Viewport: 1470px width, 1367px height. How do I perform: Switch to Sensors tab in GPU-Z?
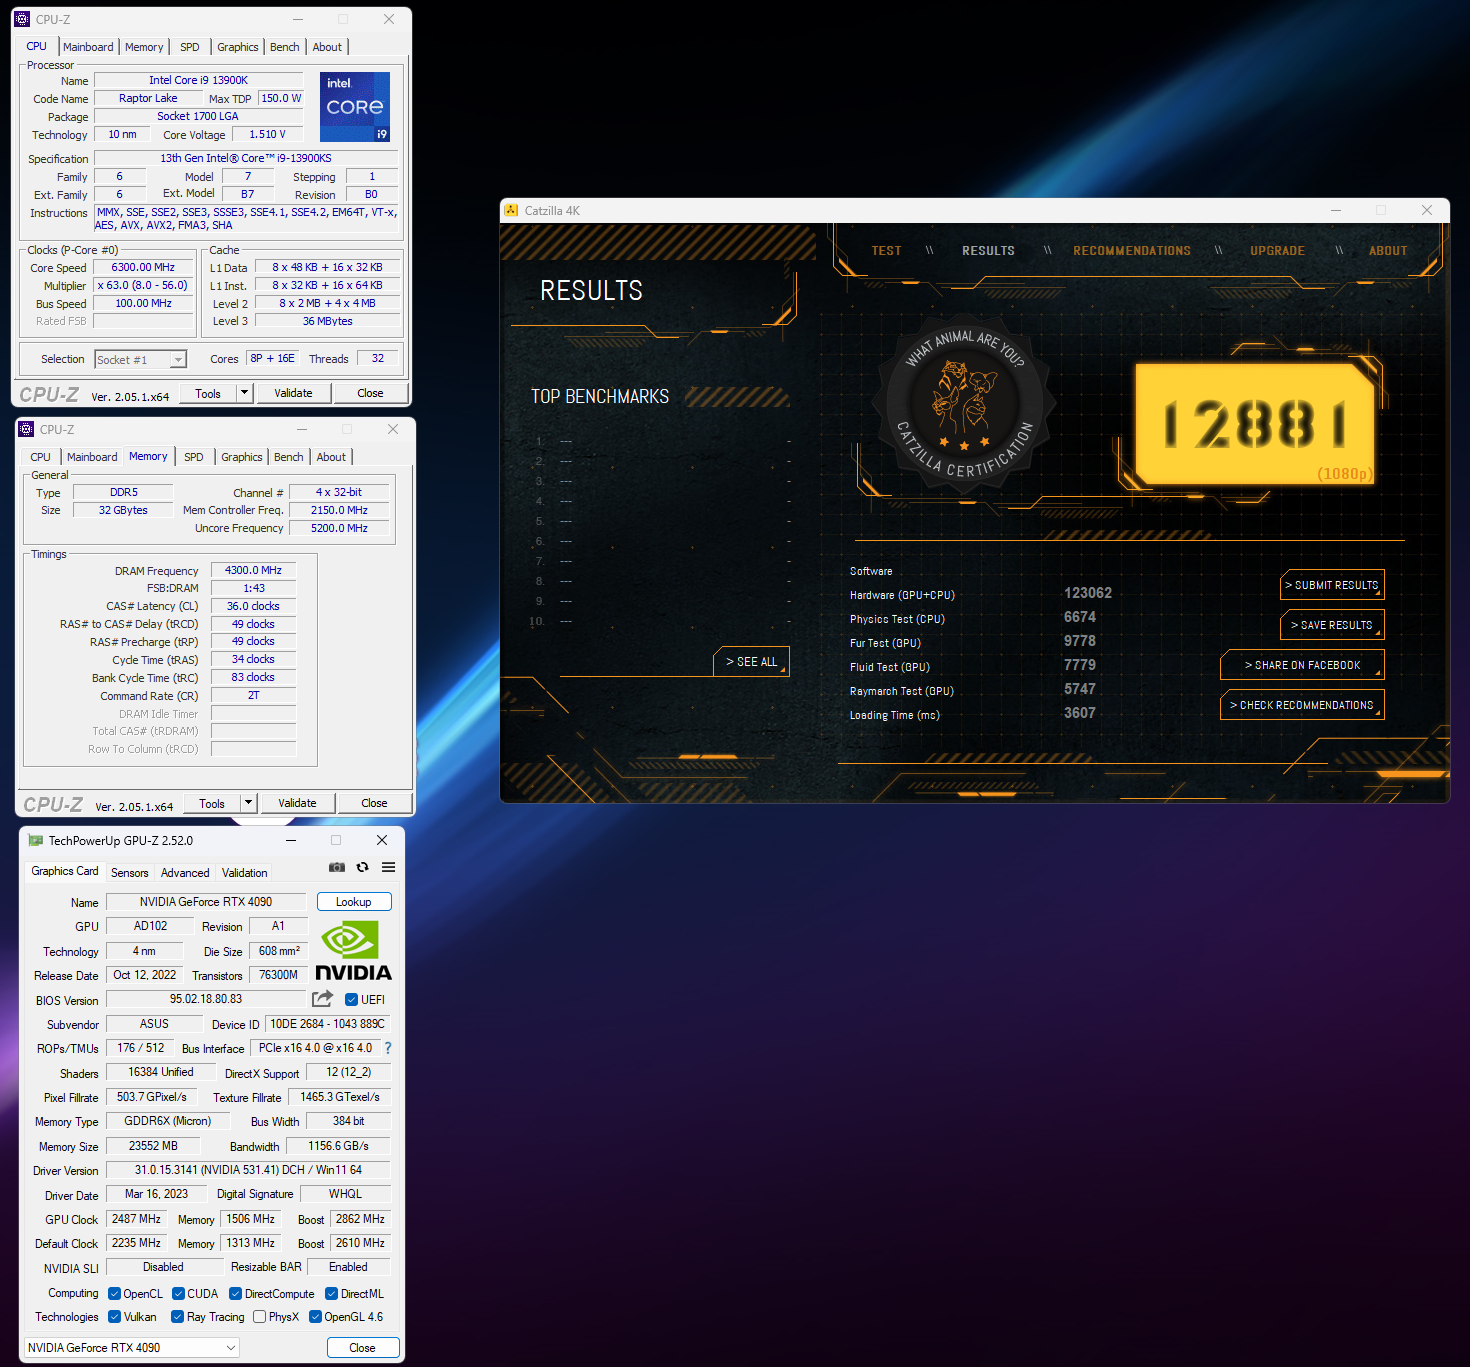[x=130, y=873]
